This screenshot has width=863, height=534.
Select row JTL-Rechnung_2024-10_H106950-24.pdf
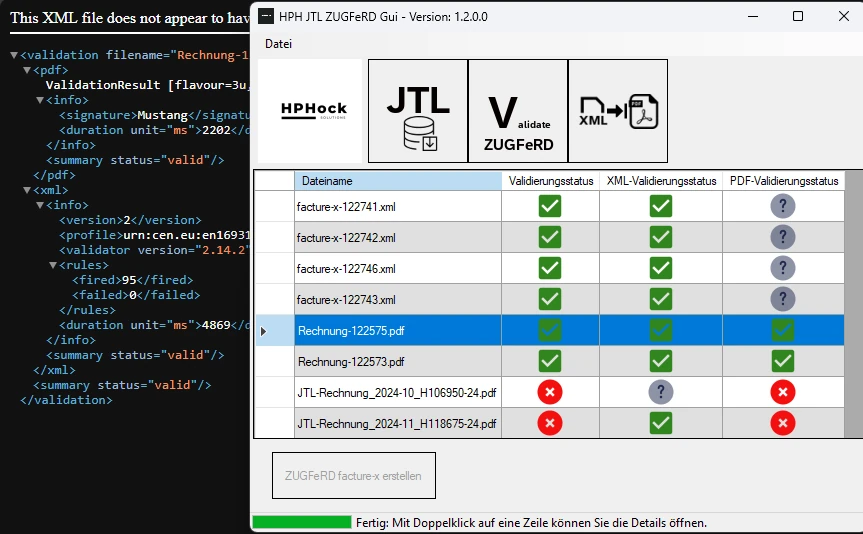point(550,393)
